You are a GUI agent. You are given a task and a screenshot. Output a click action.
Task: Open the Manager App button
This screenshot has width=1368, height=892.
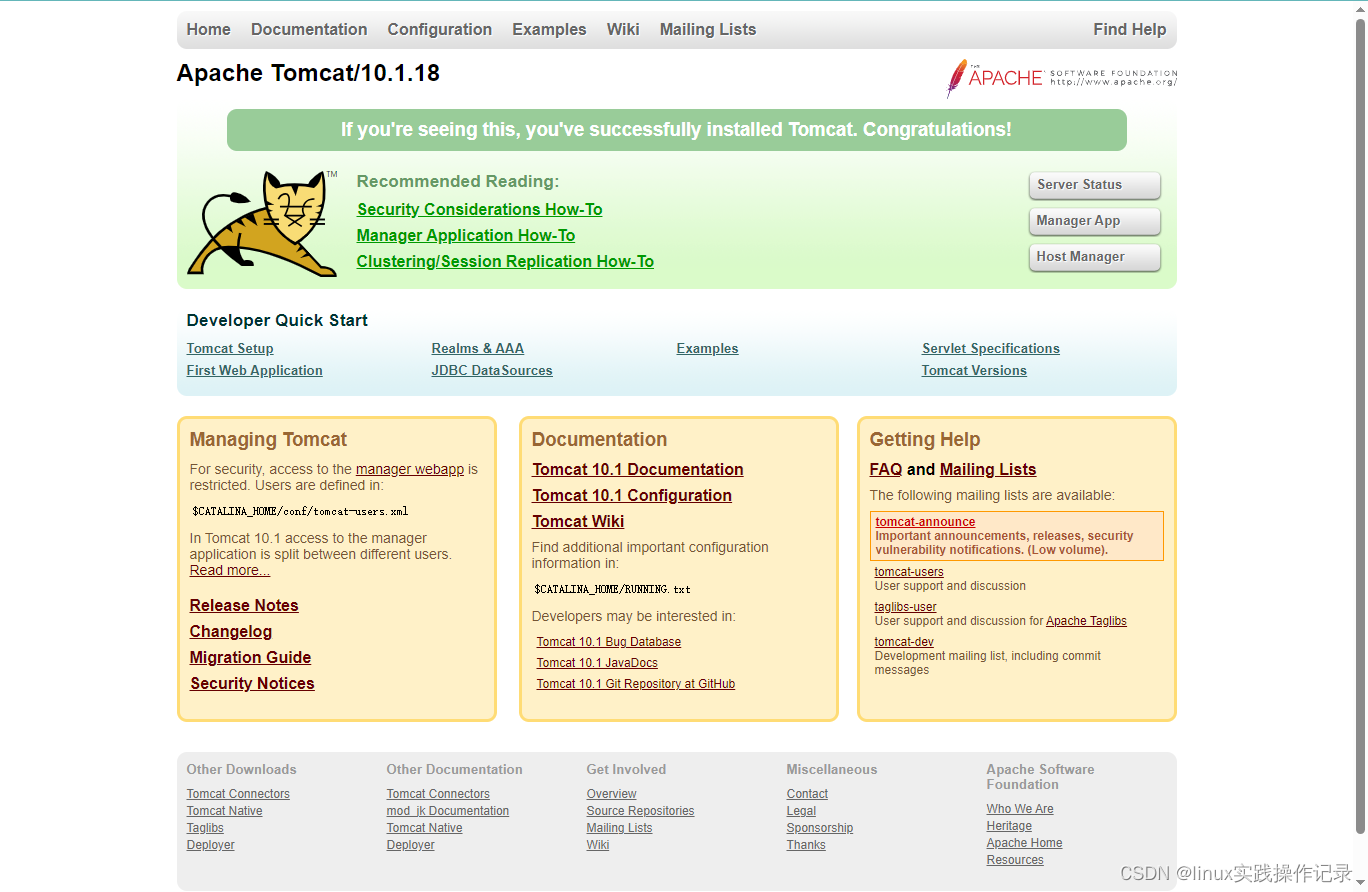click(1095, 221)
